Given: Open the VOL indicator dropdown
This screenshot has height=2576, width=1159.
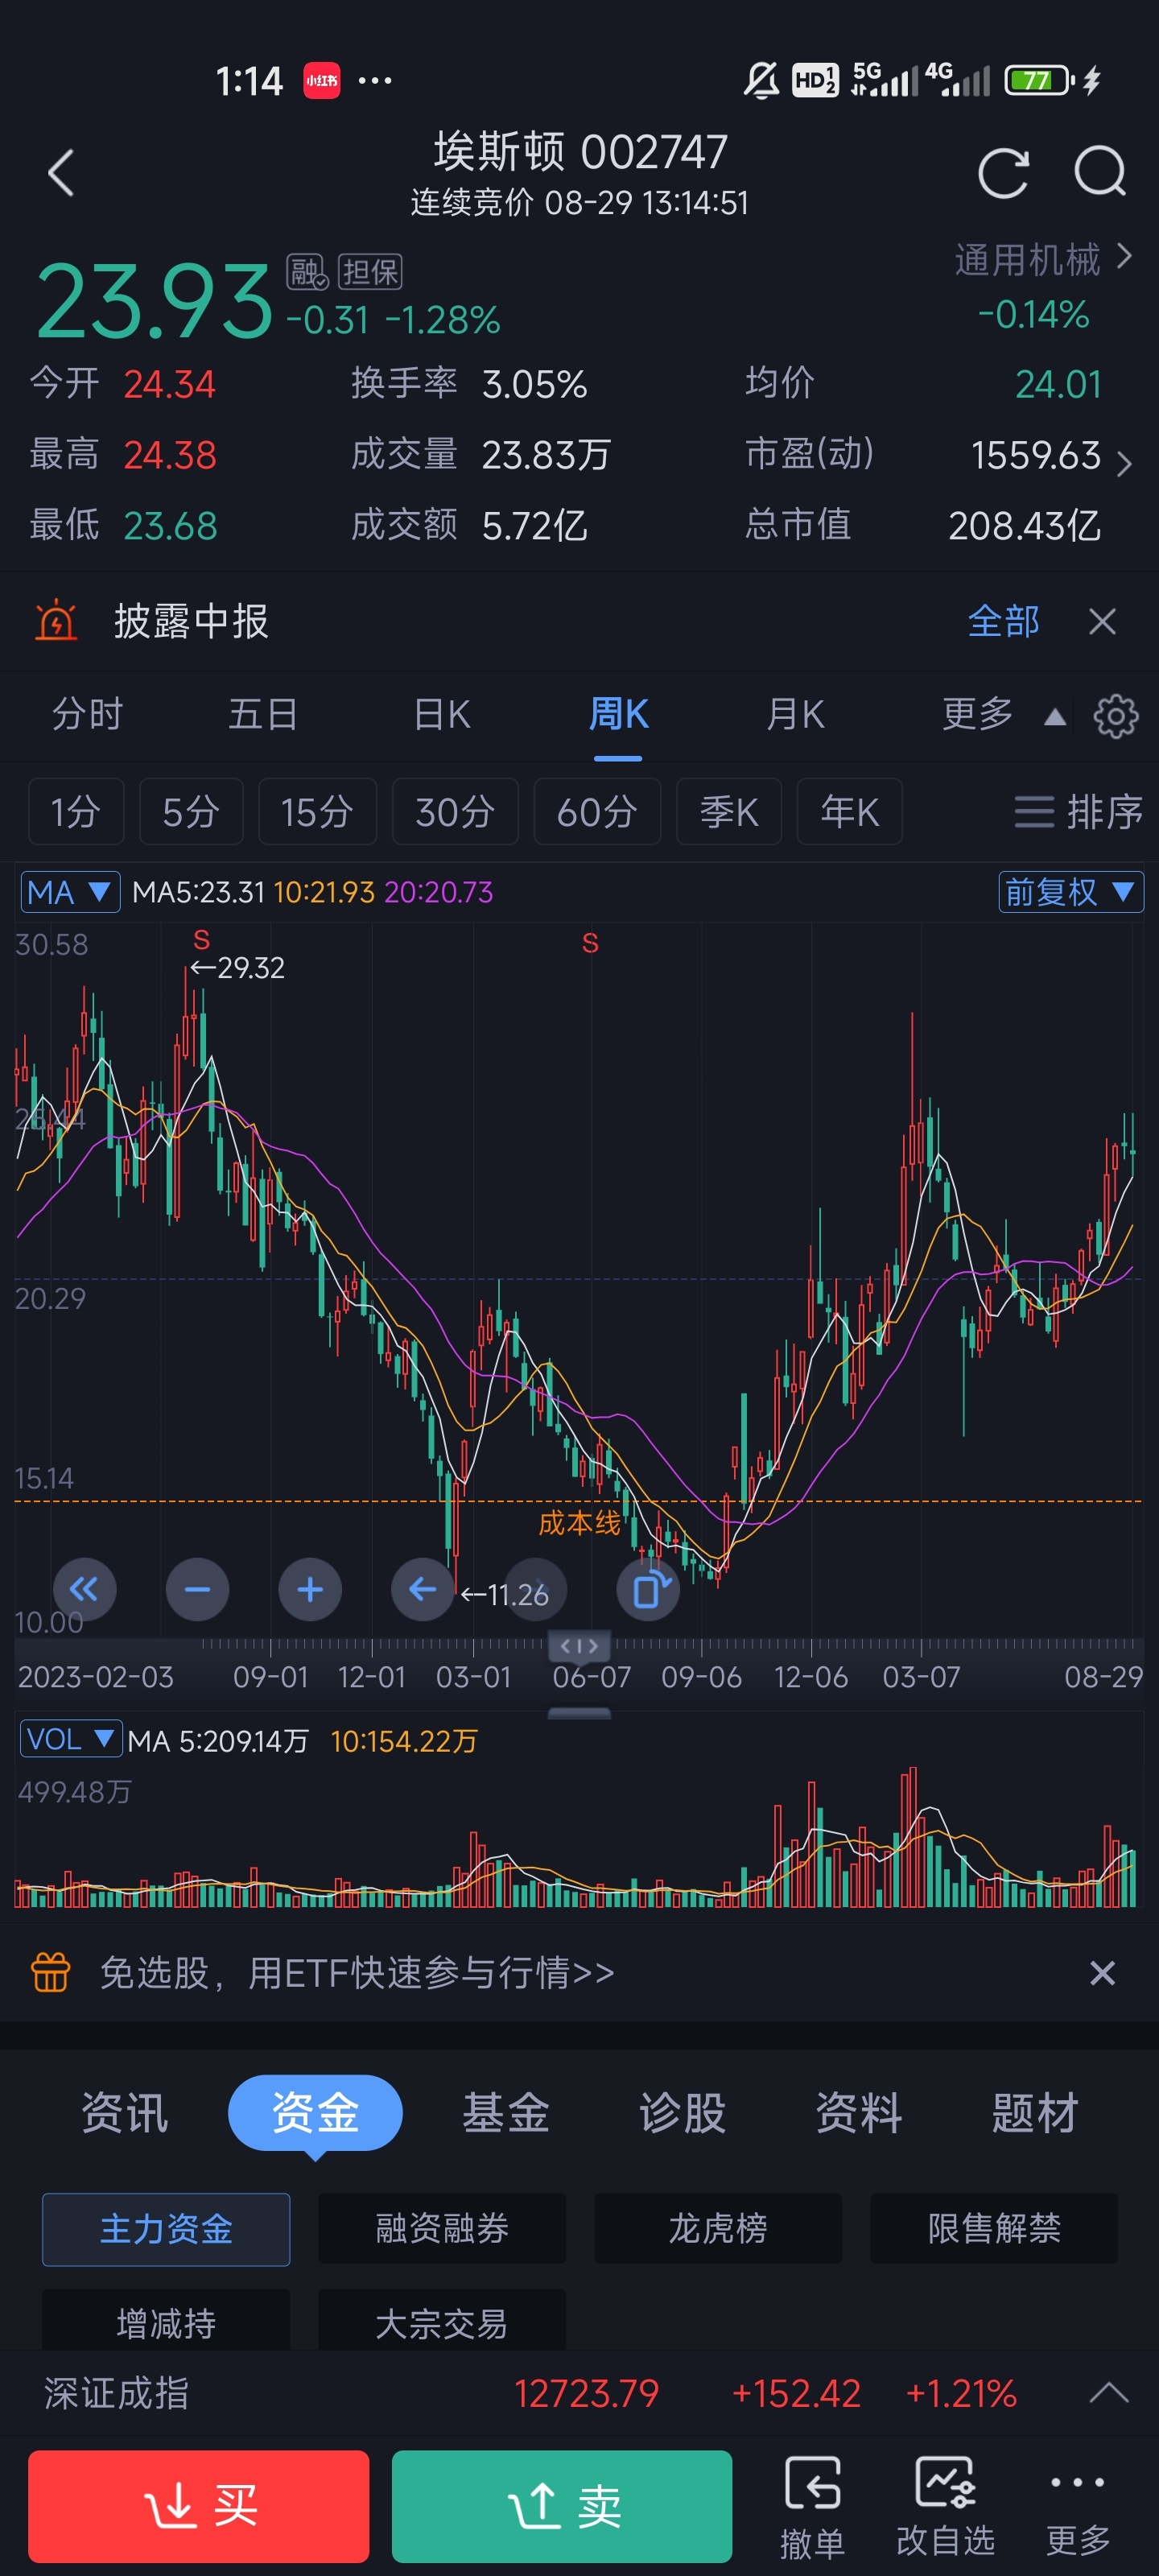Looking at the screenshot, I should 71,1739.
